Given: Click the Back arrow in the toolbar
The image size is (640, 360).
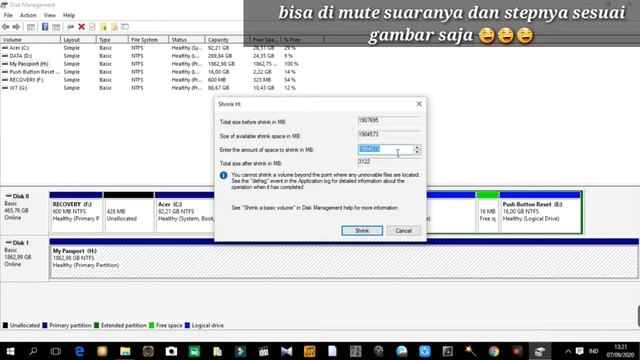Looking at the screenshot, I should pos(5,27).
